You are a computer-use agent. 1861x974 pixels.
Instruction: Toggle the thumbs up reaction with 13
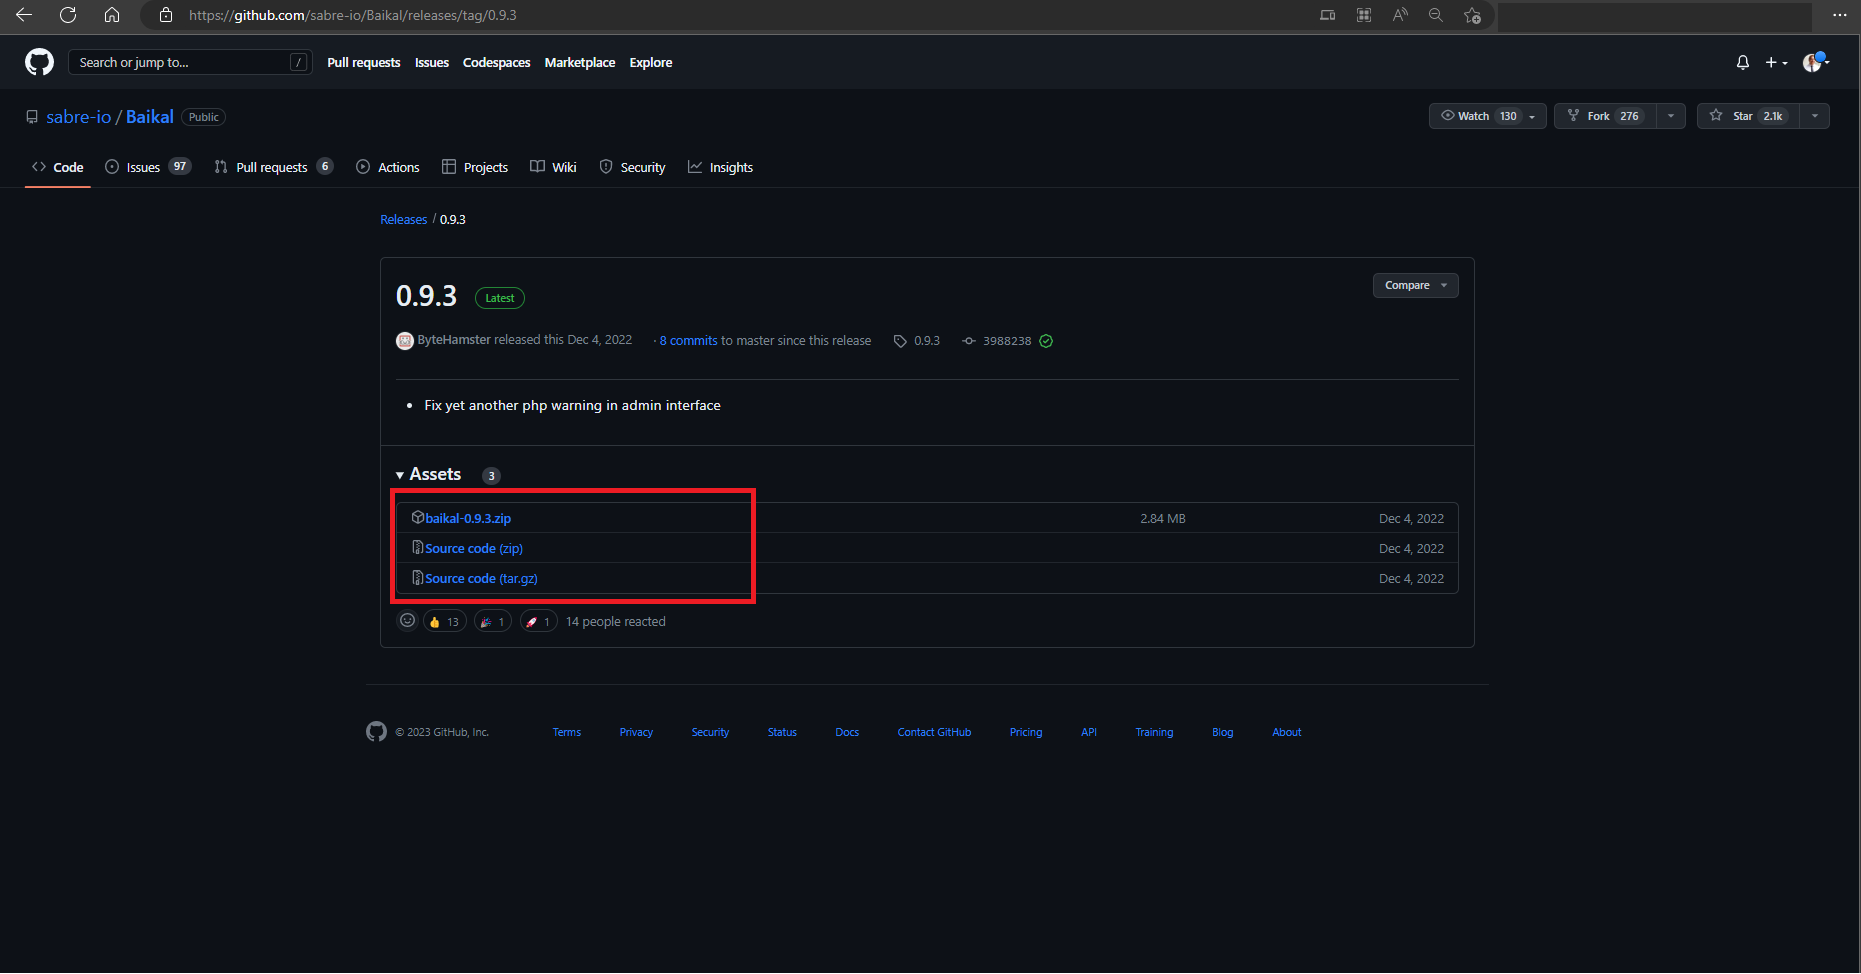tap(444, 621)
